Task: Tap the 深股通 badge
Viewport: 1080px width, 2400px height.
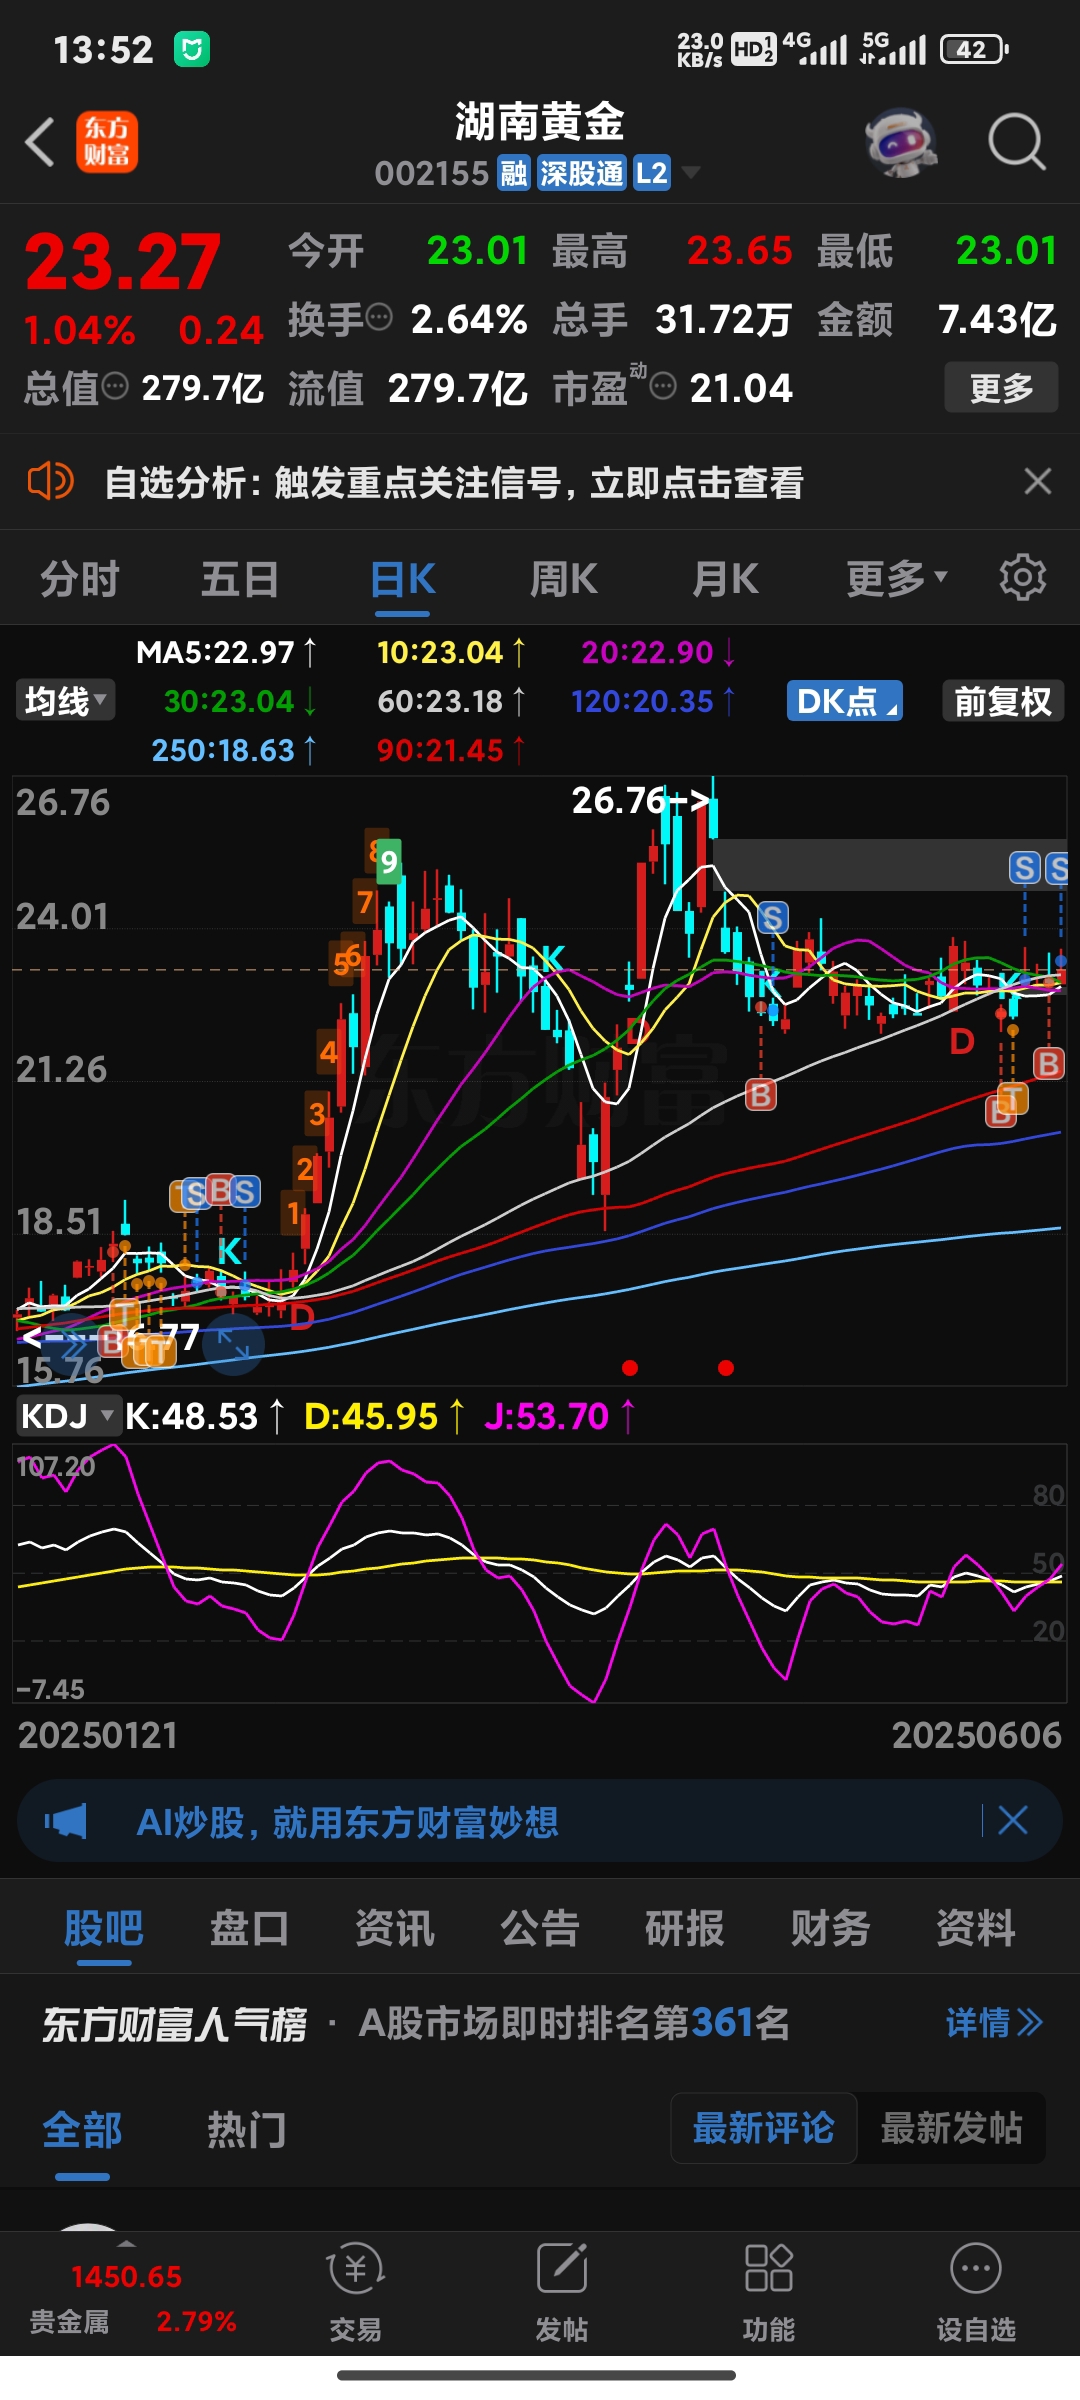Action: 581,174
